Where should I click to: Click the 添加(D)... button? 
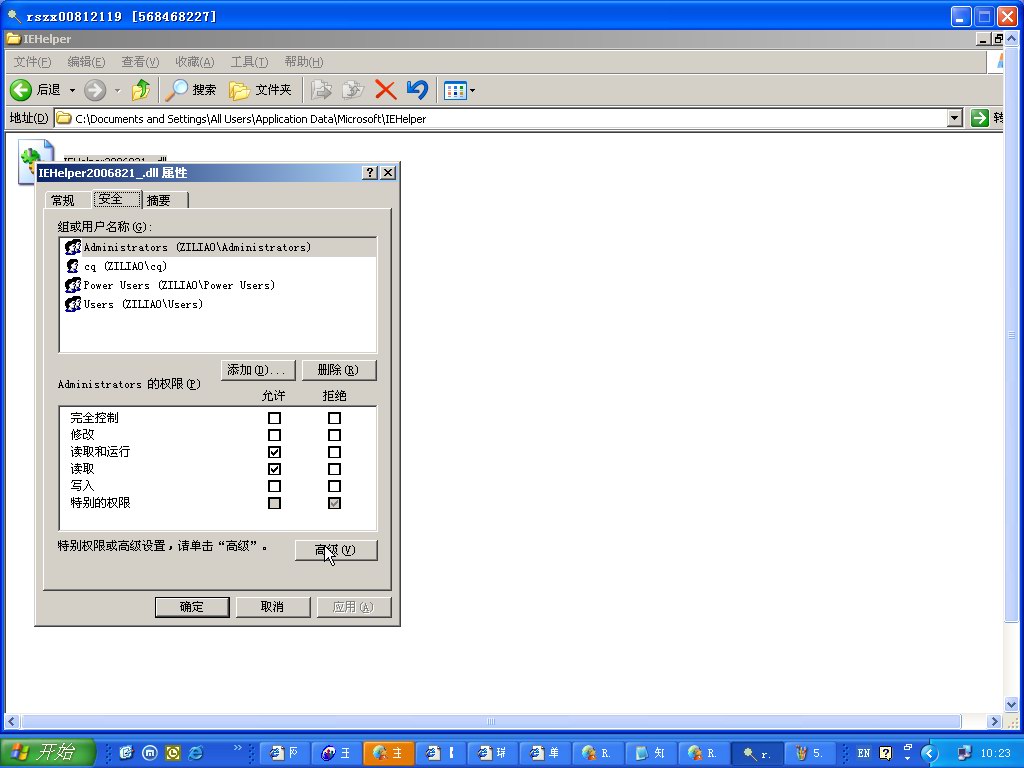(258, 370)
